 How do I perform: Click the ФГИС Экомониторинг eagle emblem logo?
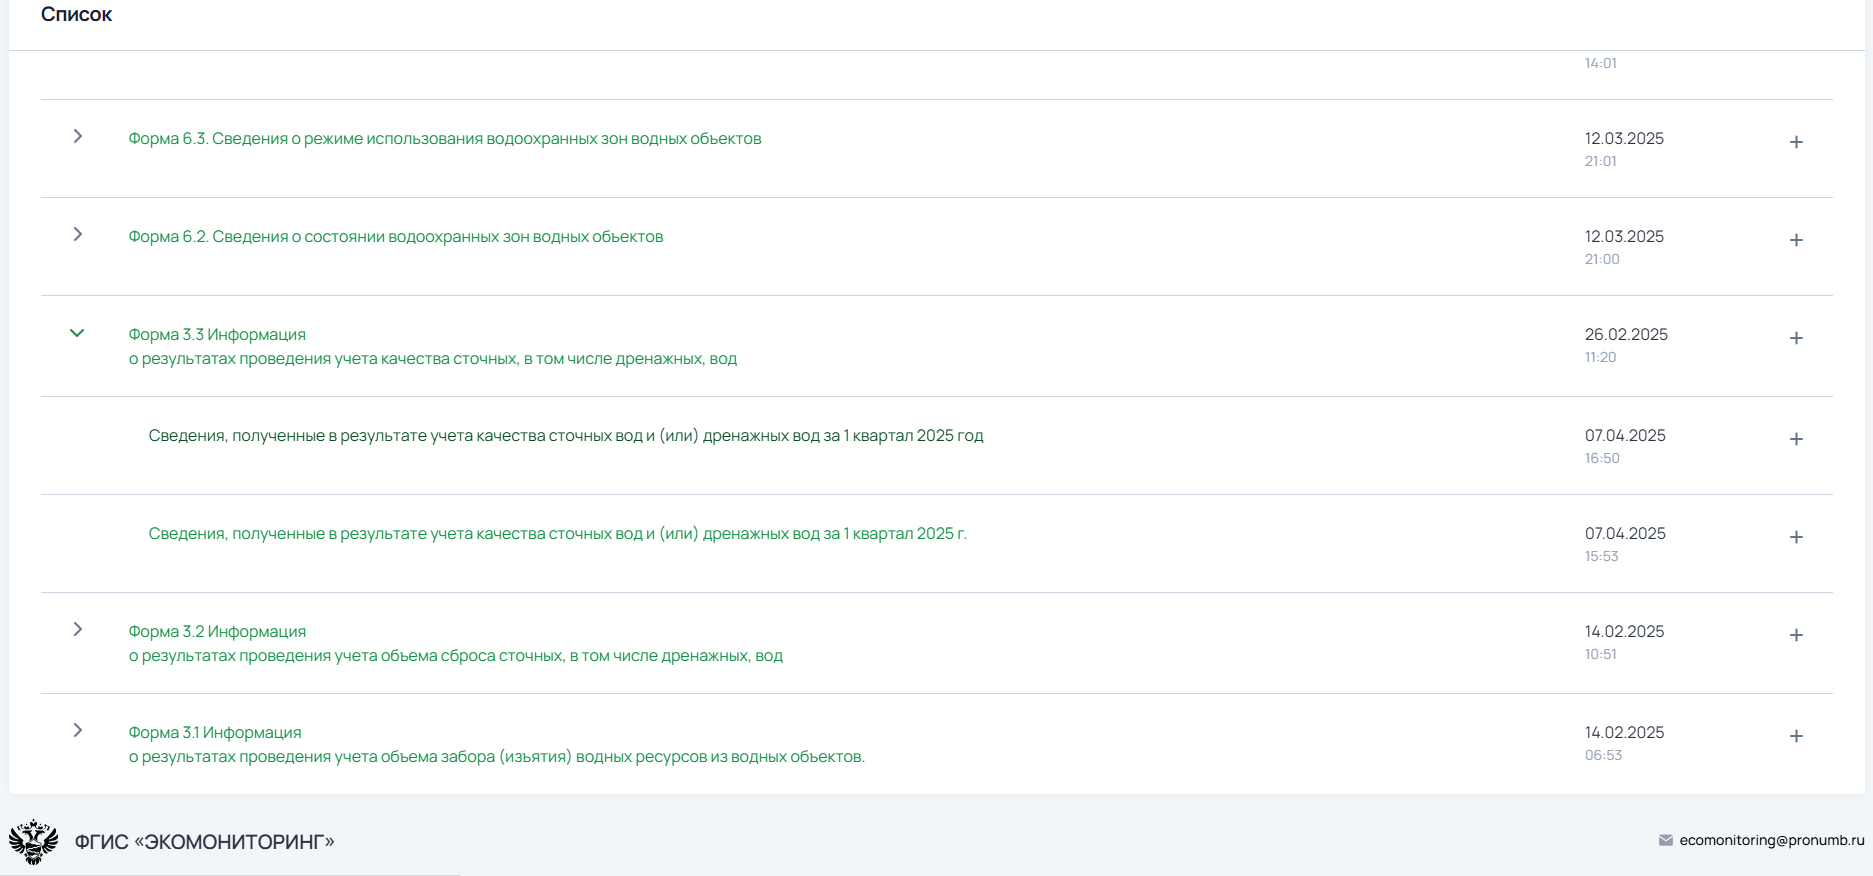34,842
